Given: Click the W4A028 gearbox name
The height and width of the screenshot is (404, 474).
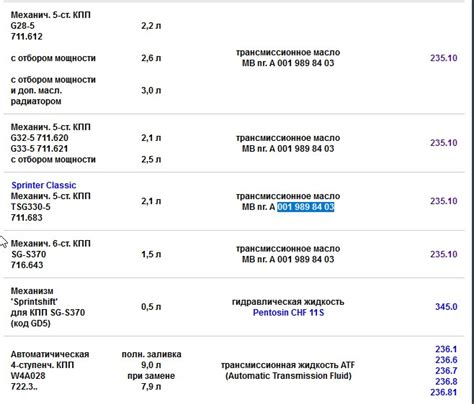Looking at the screenshot, I should [x=28, y=376].
